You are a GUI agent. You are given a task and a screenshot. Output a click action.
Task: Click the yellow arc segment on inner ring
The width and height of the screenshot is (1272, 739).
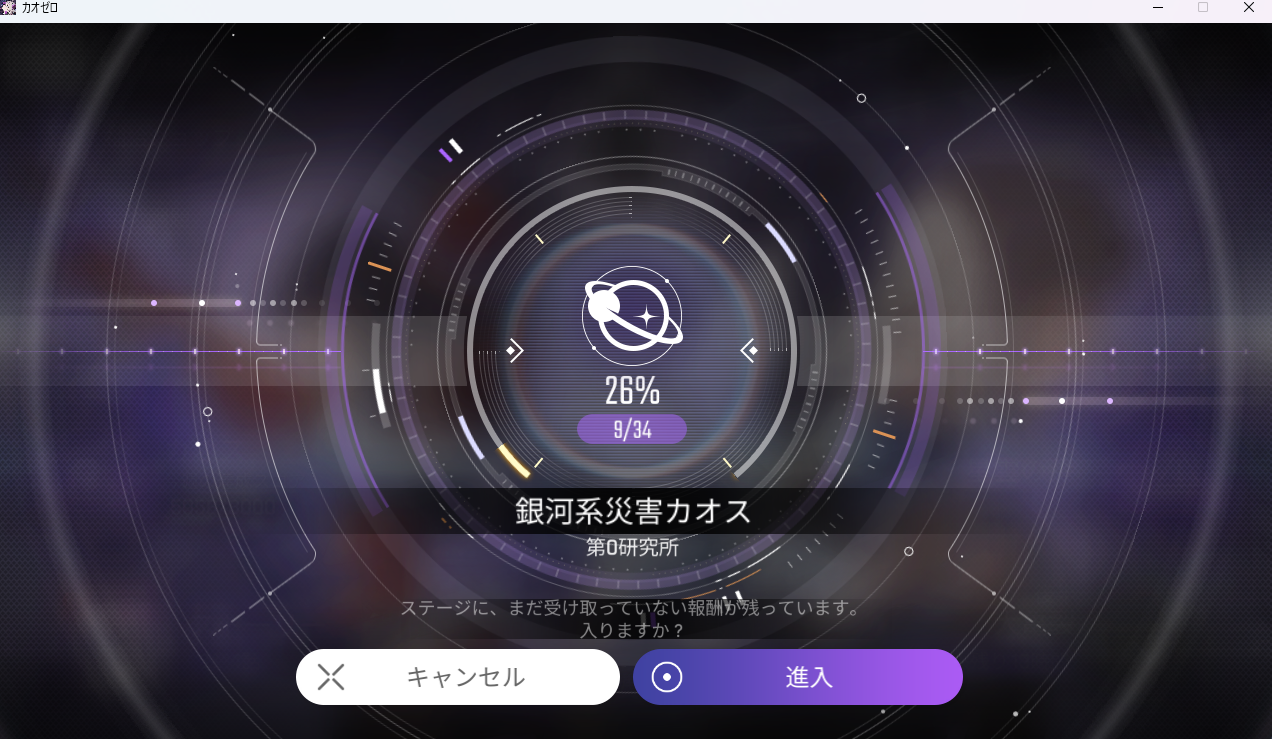(514, 461)
